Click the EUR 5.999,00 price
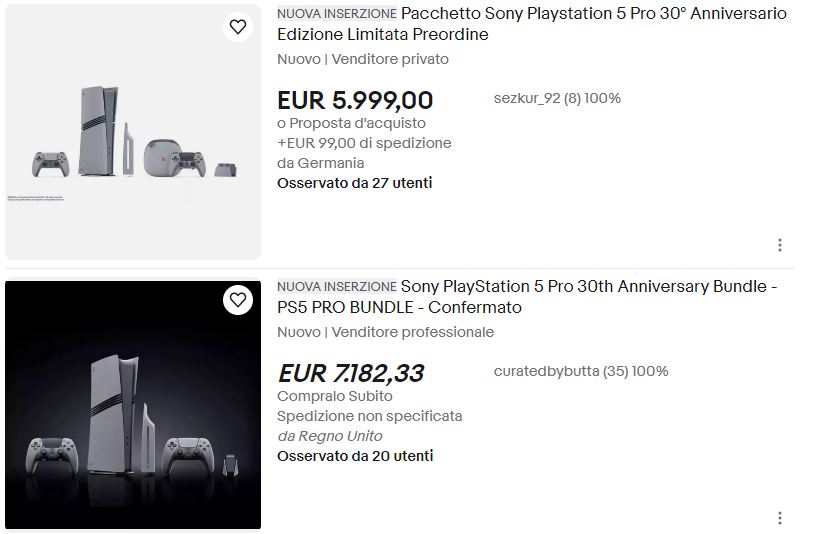The width and height of the screenshot is (837, 534). tap(355, 100)
